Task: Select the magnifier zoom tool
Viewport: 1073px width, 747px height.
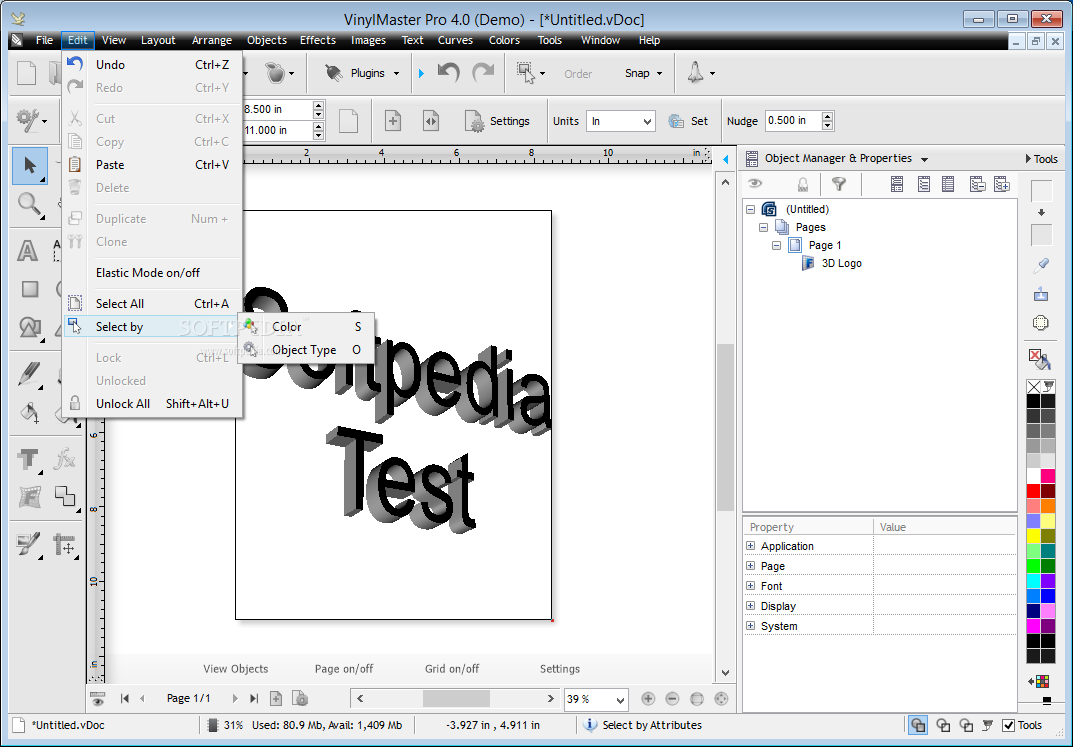Action: point(29,204)
